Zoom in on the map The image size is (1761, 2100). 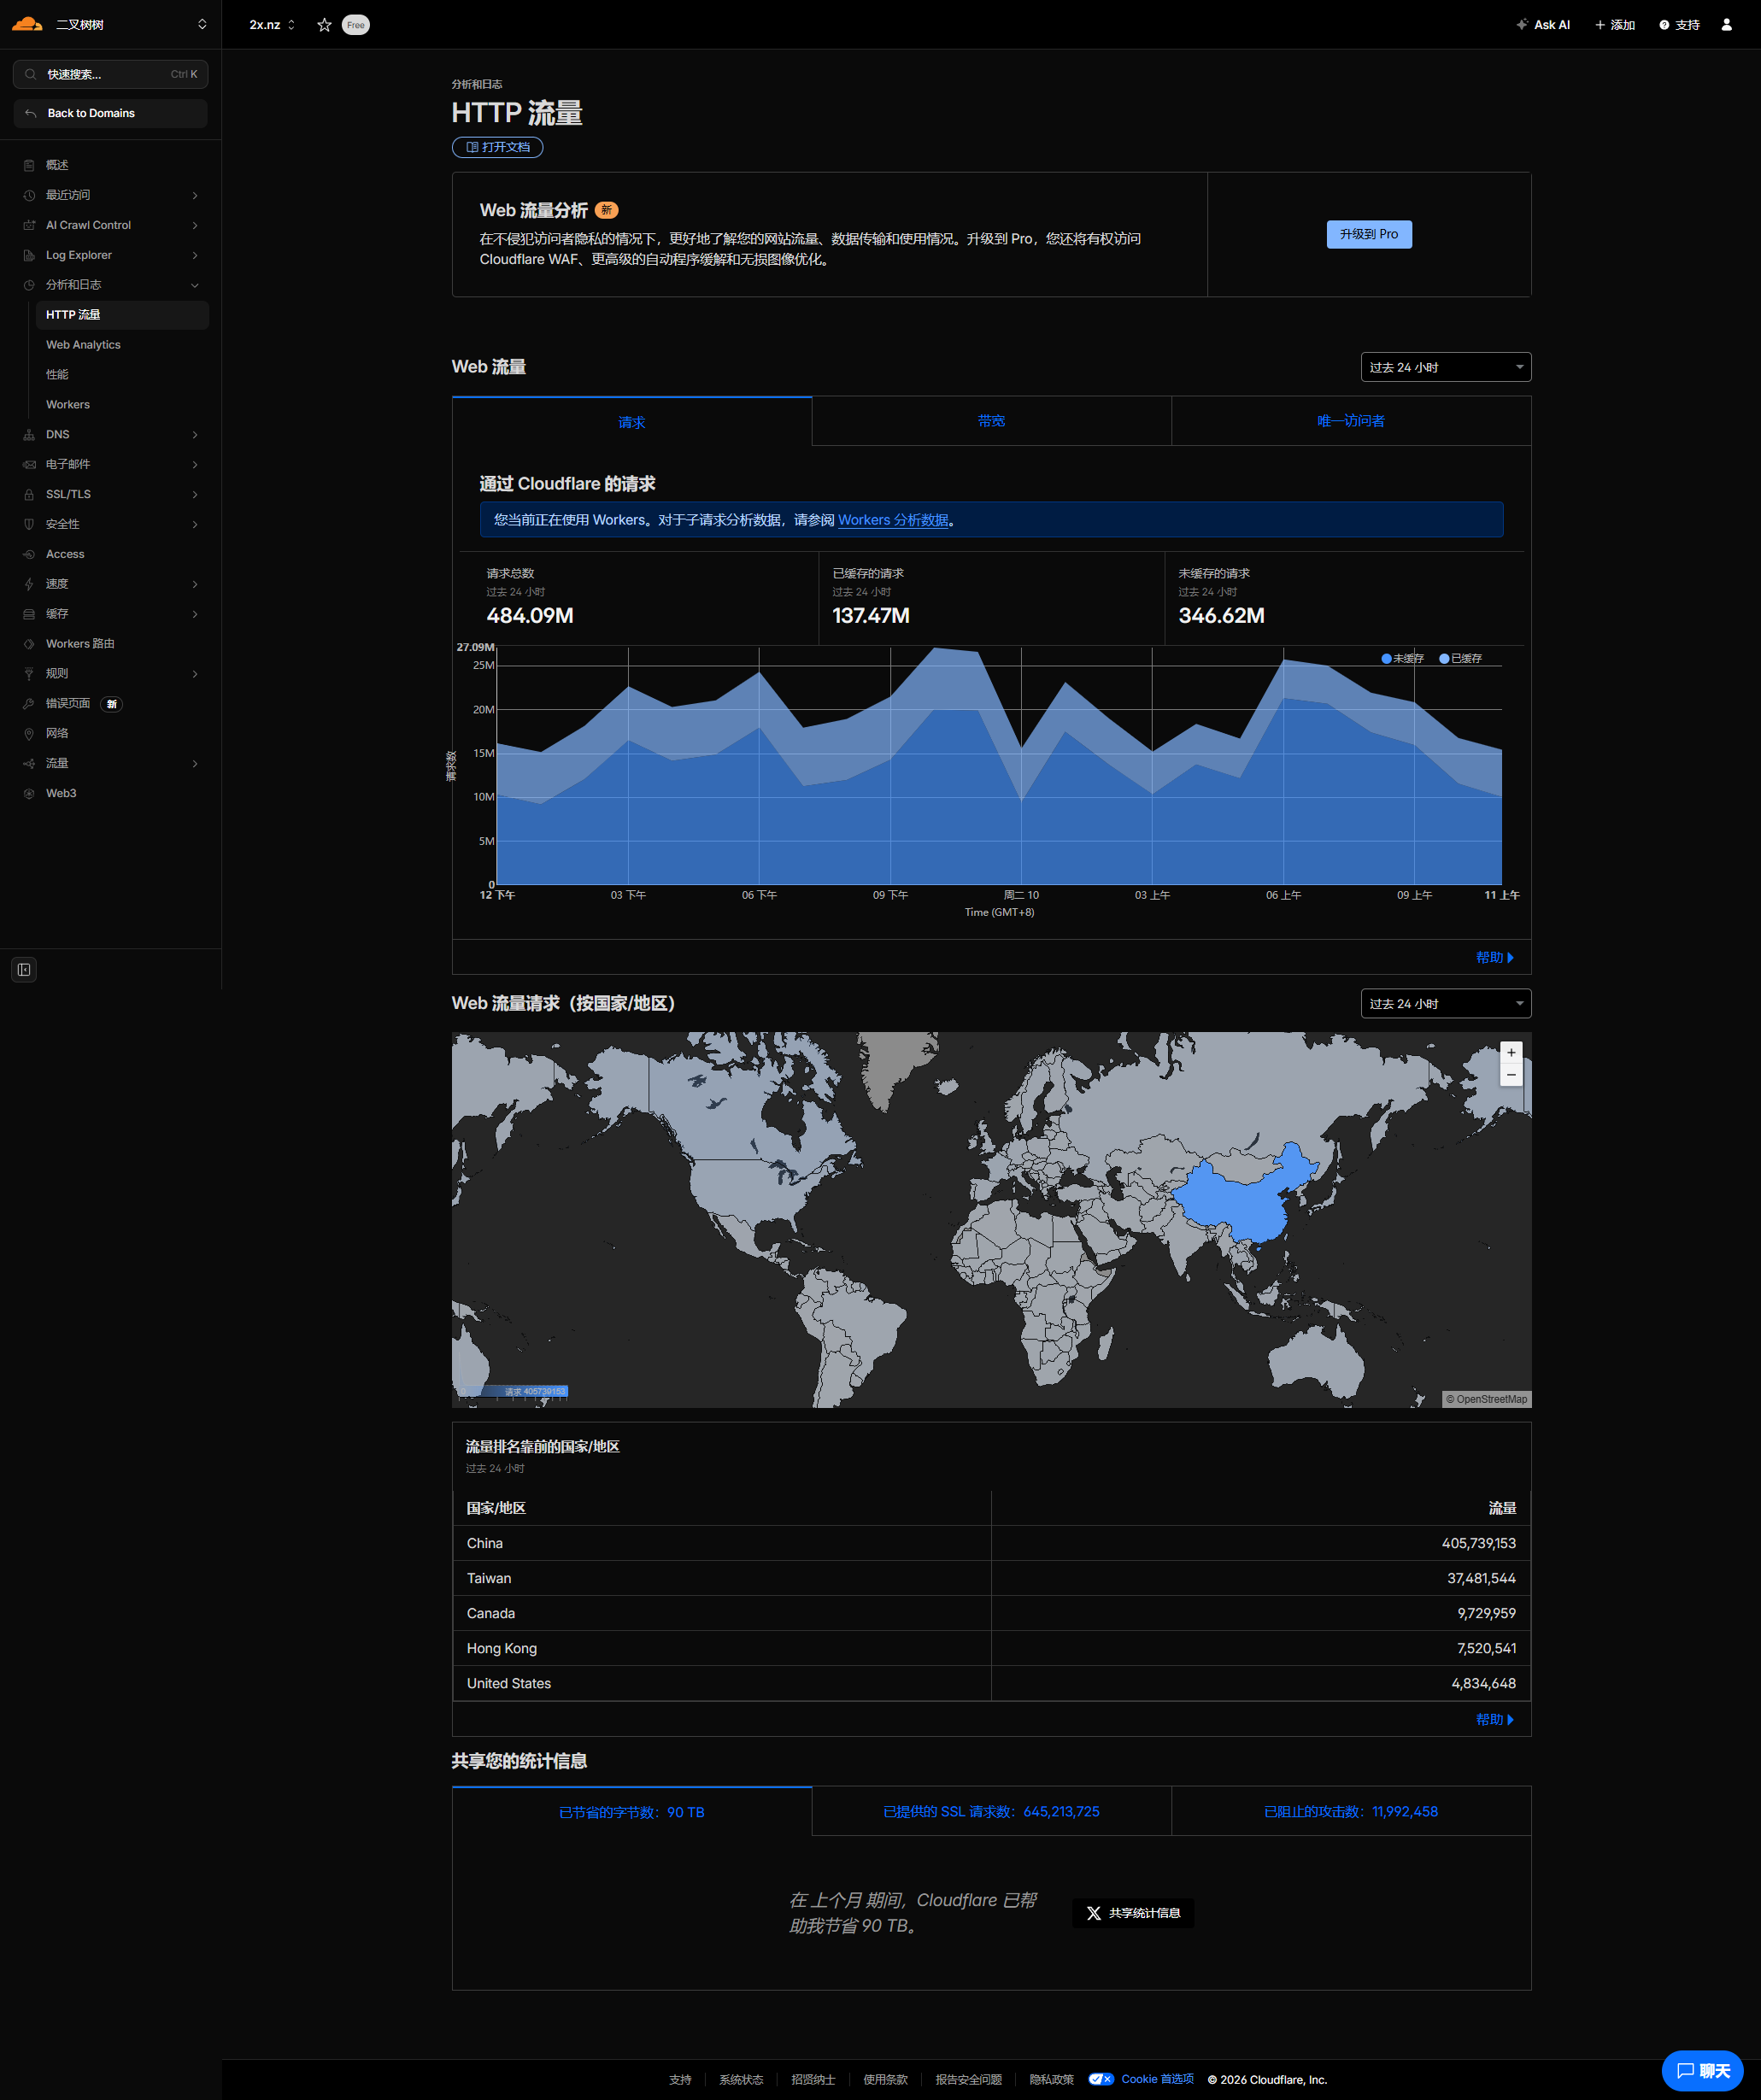point(1511,1053)
